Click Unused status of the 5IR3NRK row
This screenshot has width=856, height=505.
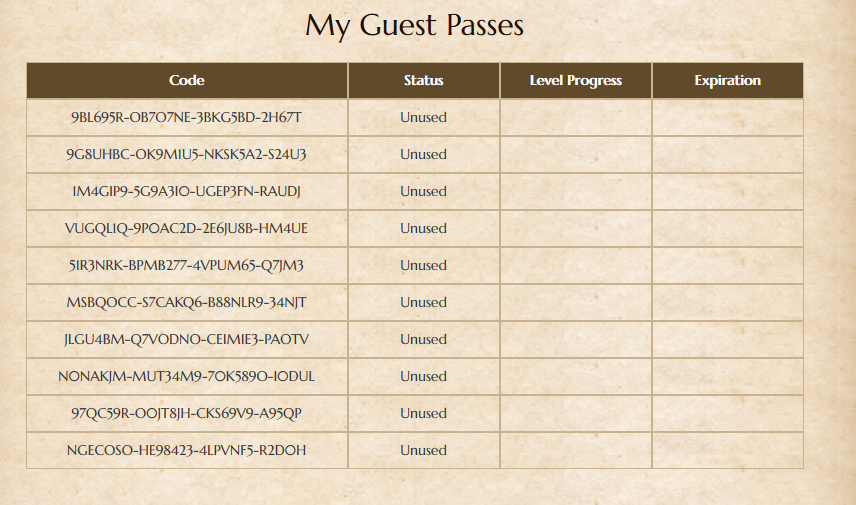pos(424,265)
